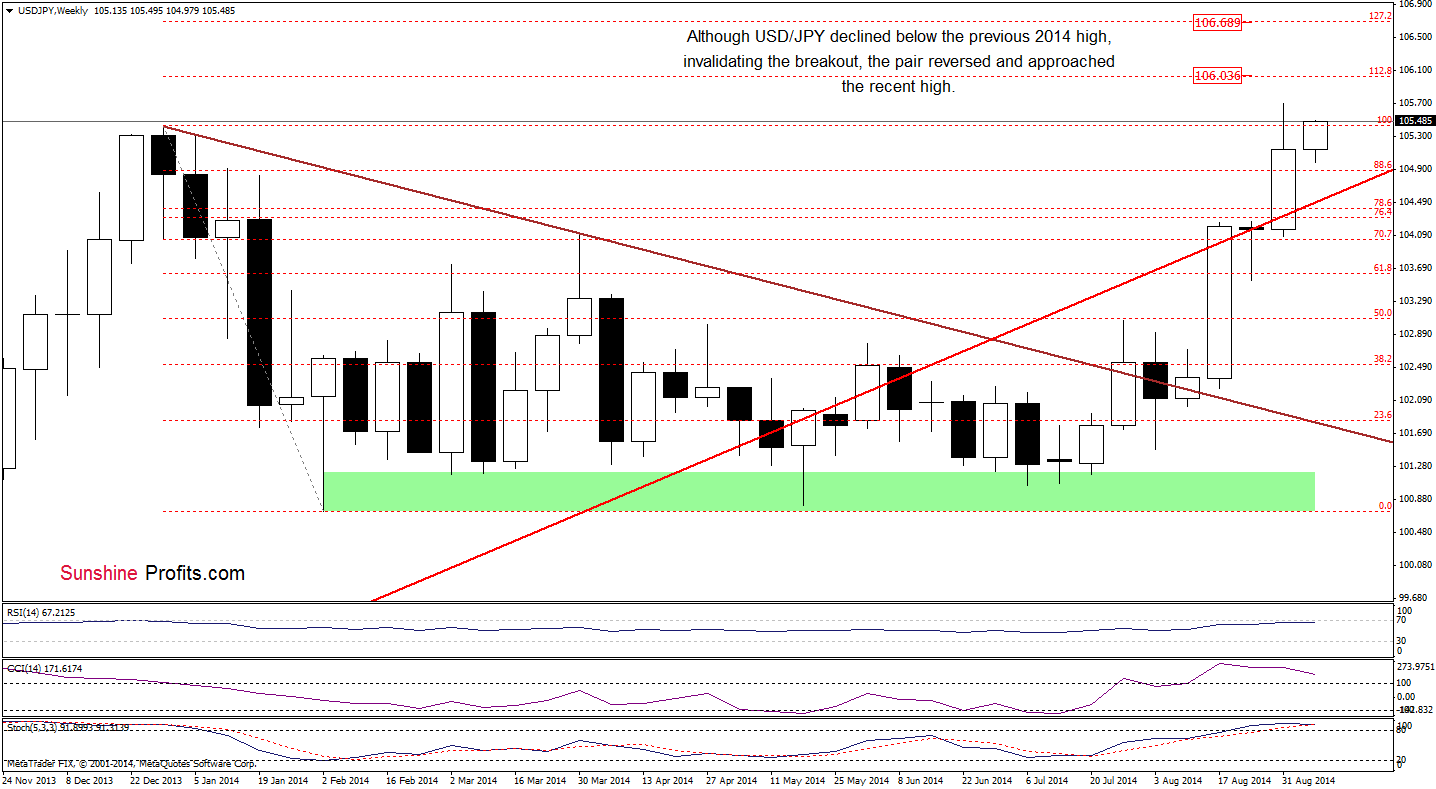Select the 61.8 Fibonacci level label

[1383, 268]
